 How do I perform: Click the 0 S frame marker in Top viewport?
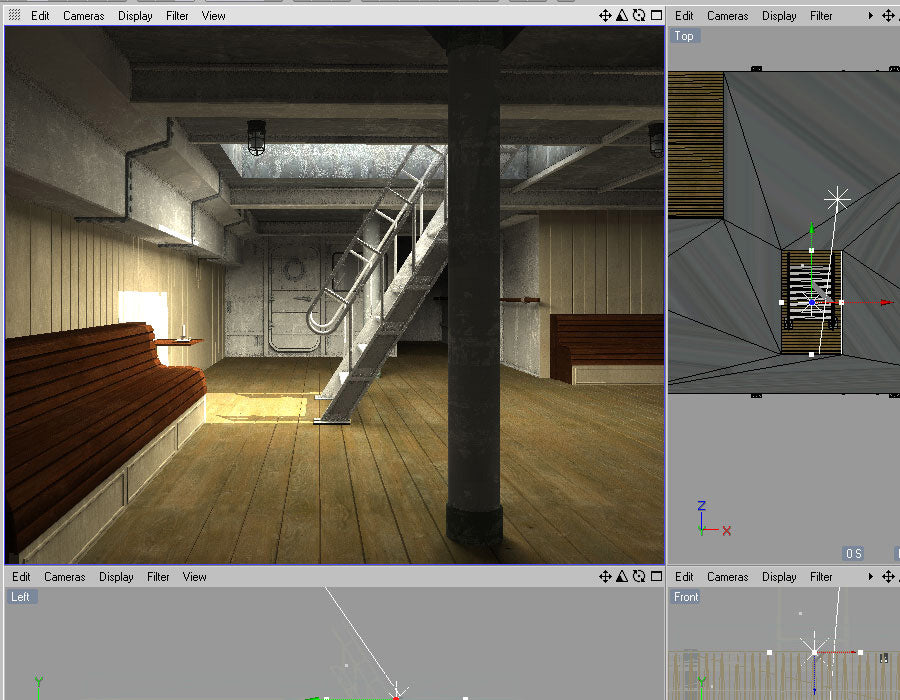click(855, 551)
